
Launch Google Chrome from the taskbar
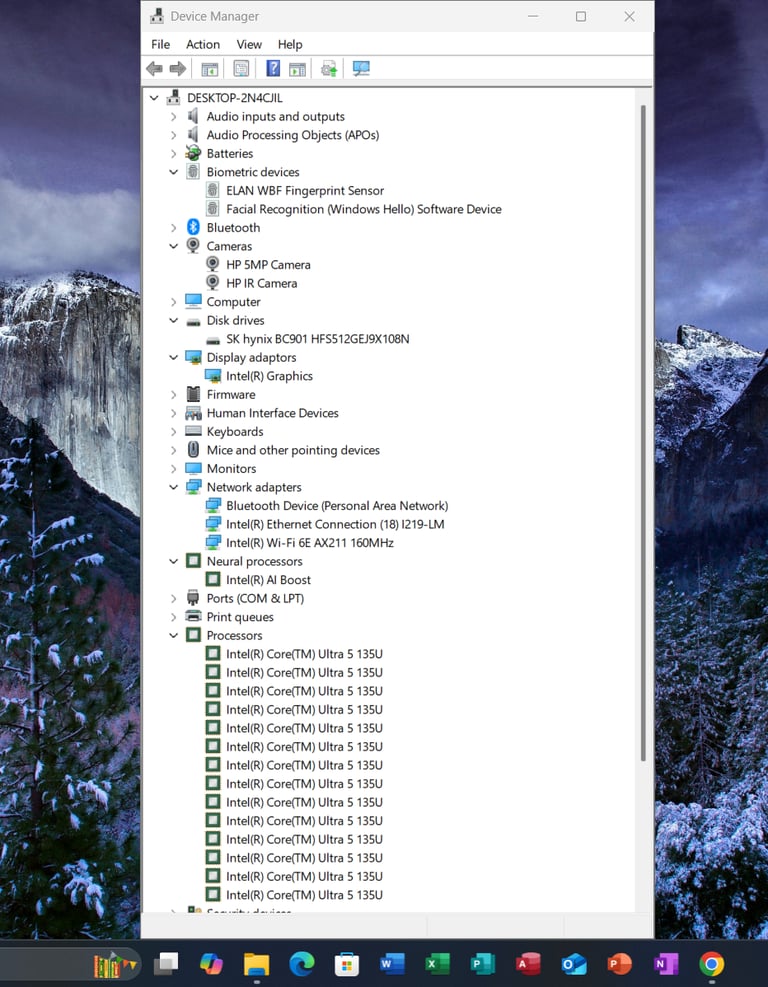click(x=711, y=964)
